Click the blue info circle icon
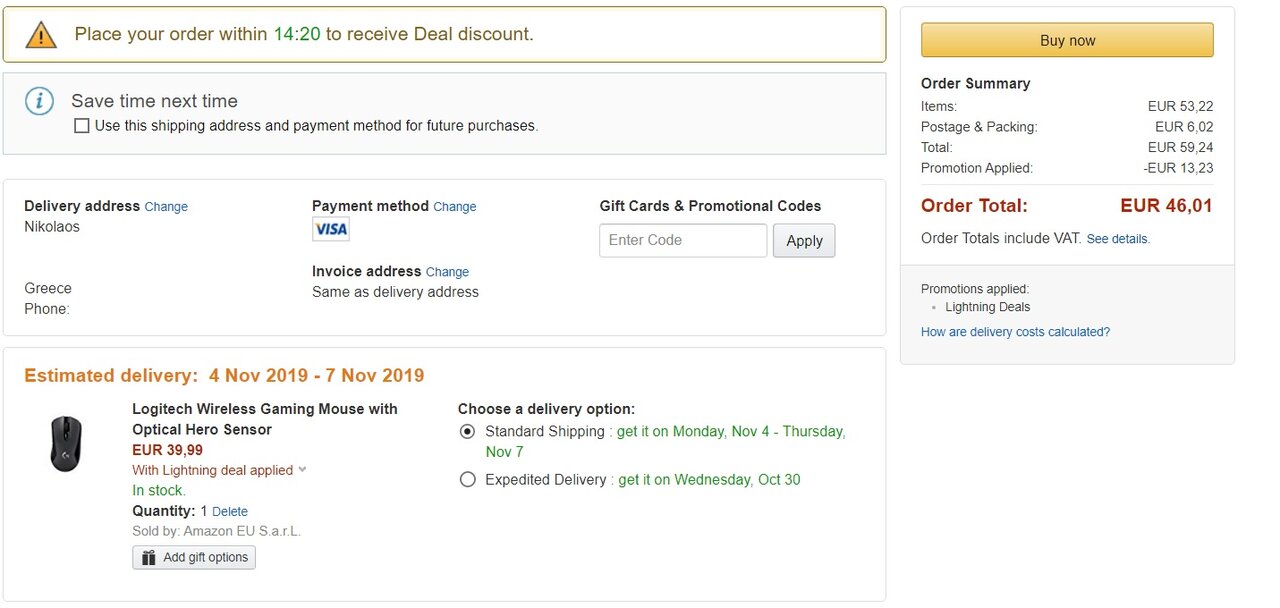The width and height of the screenshot is (1280, 608). (x=39, y=101)
